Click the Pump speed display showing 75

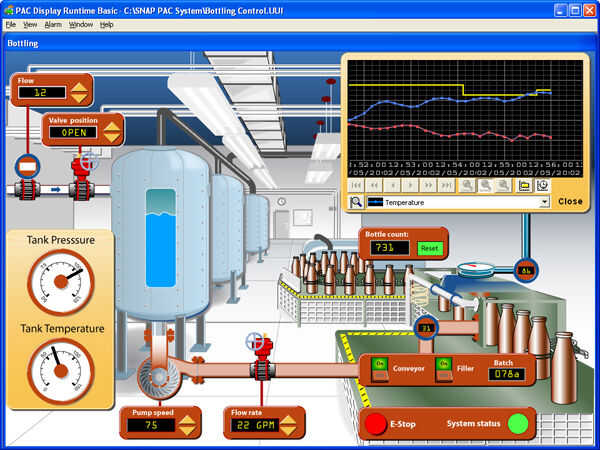[x=151, y=425]
